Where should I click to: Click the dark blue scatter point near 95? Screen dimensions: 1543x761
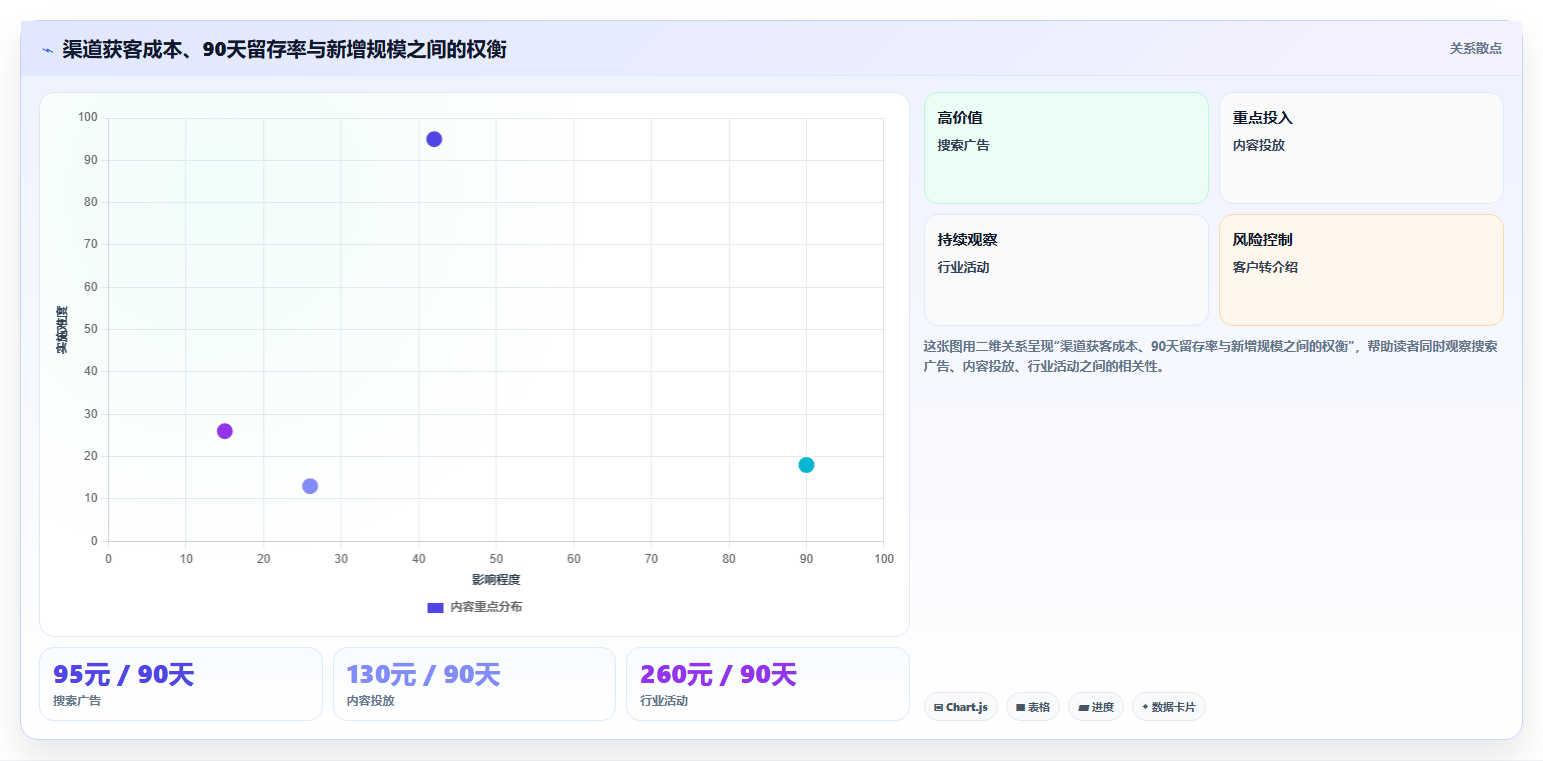pyautogui.click(x=434, y=139)
